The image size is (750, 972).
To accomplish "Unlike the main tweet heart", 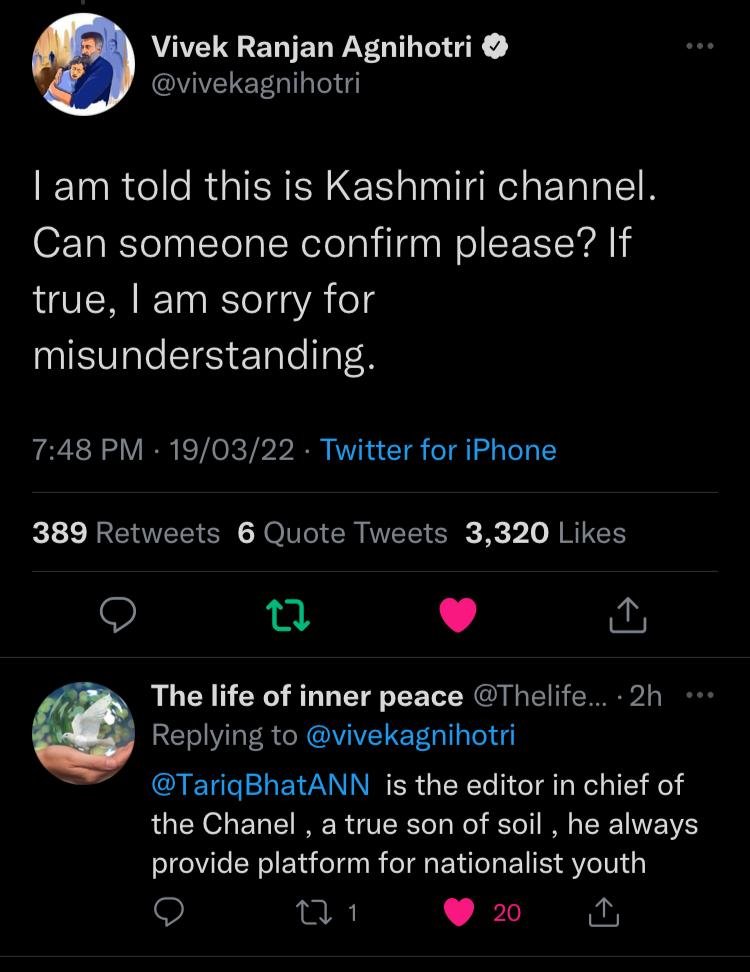I will [458, 615].
